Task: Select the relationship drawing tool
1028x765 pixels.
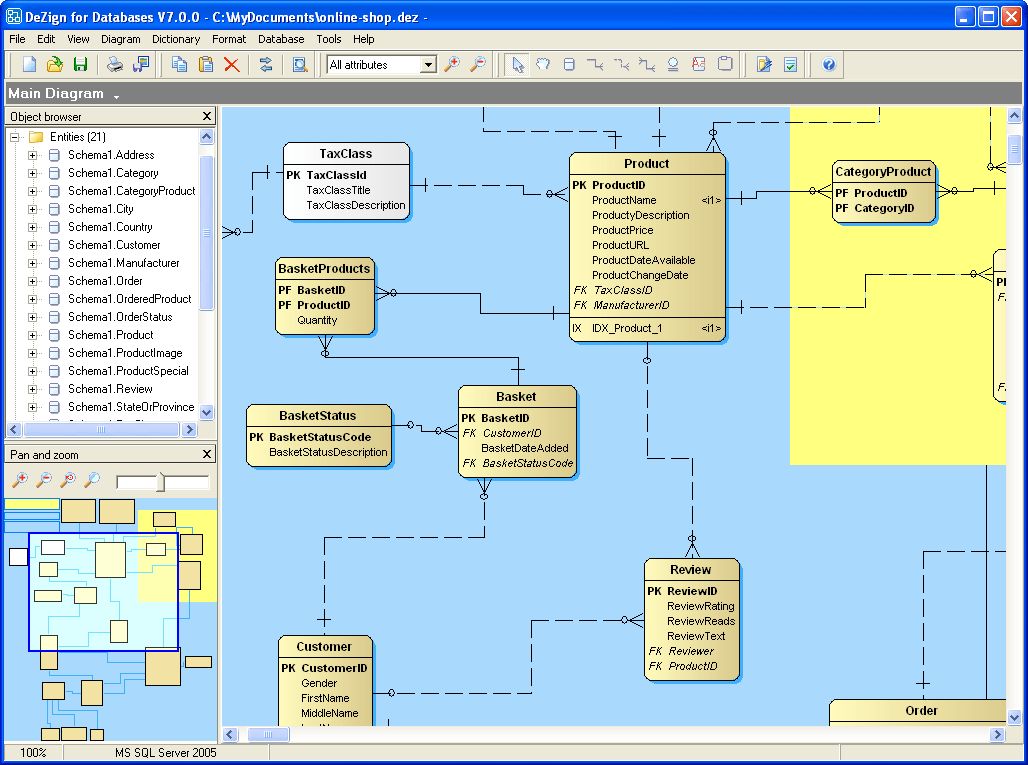Action: click(x=595, y=64)
